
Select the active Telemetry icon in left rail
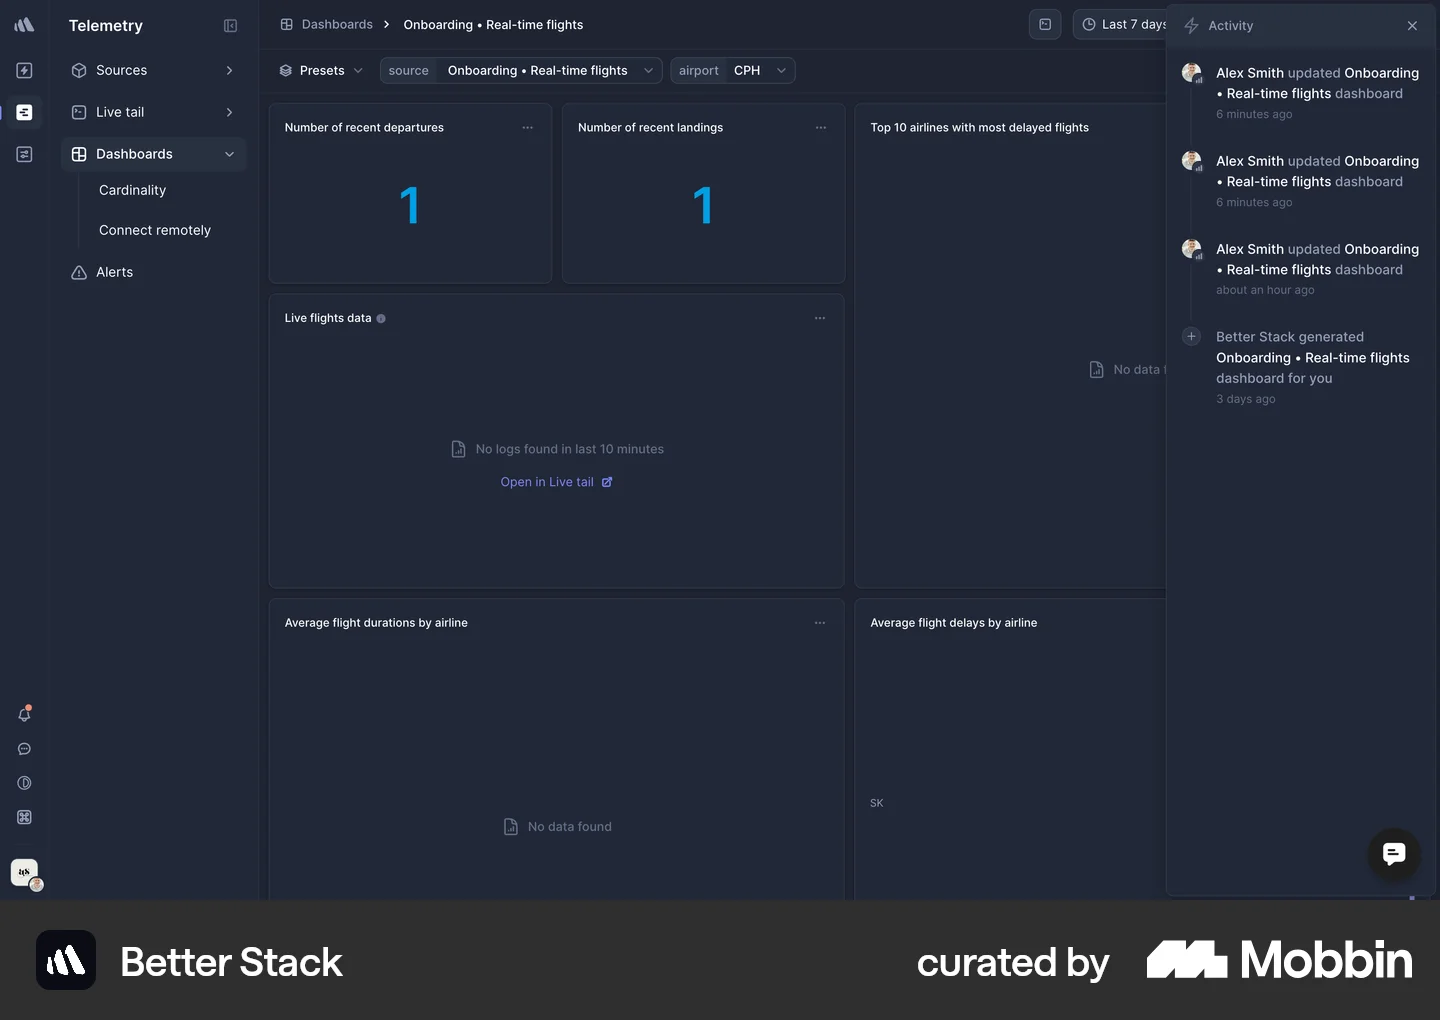(24, 112)
